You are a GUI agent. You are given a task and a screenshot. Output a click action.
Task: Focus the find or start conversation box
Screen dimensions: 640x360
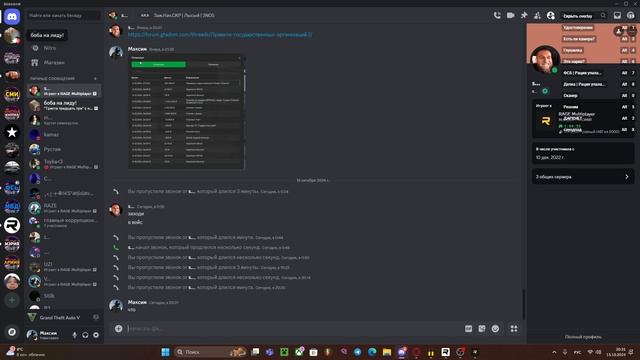click(x=64, y=16)
